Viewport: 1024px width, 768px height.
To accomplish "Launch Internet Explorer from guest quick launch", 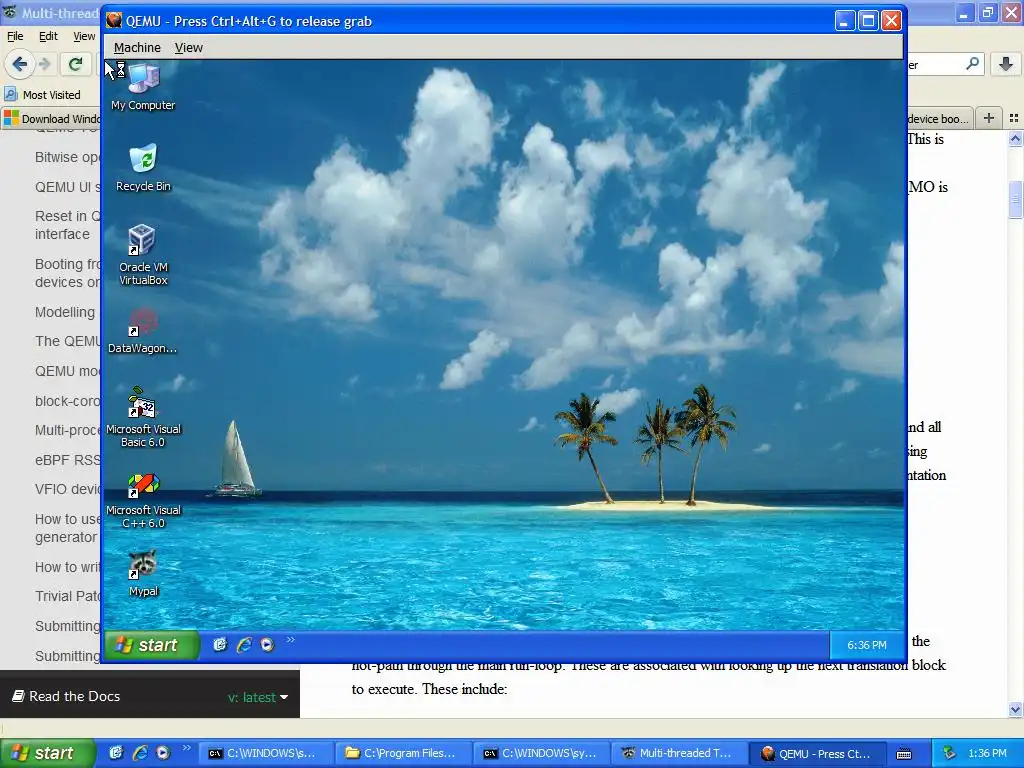I will (244, 645).
